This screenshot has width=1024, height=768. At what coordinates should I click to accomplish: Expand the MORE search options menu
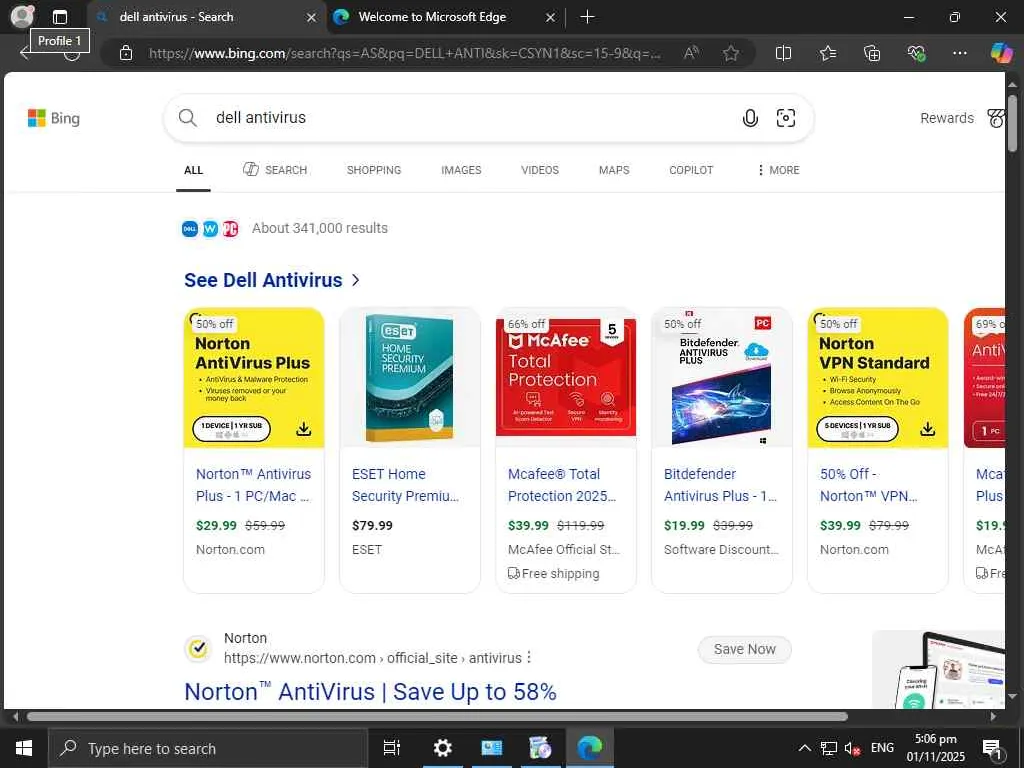click(778, 170)
